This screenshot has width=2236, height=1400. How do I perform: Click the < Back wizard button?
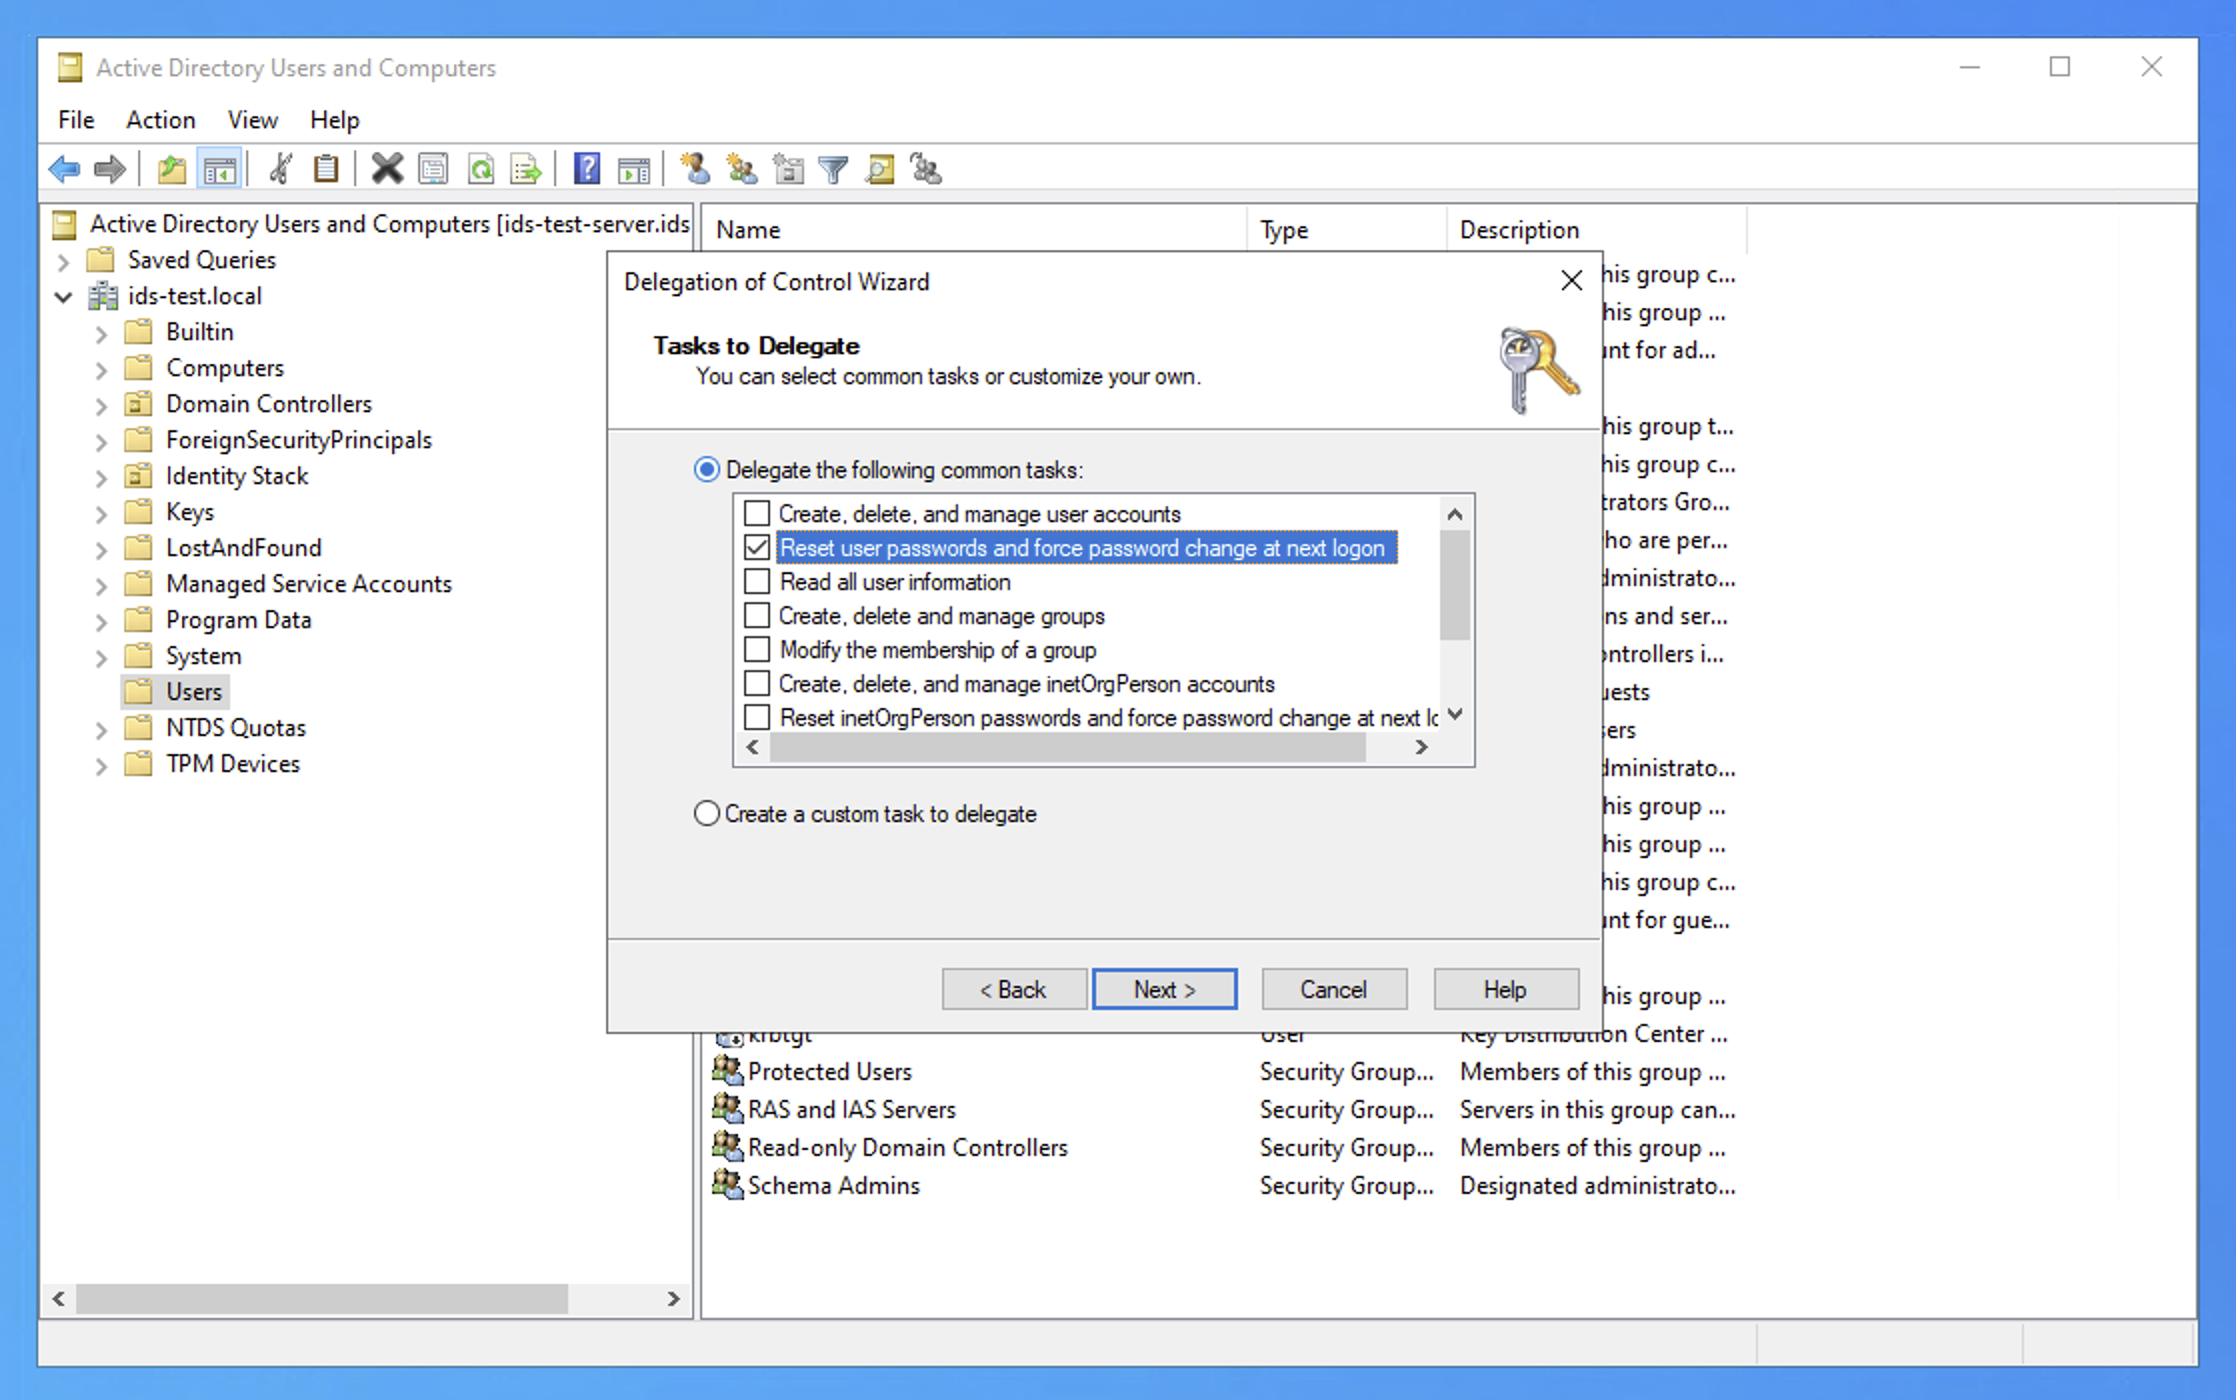[x=1013, y=989]
